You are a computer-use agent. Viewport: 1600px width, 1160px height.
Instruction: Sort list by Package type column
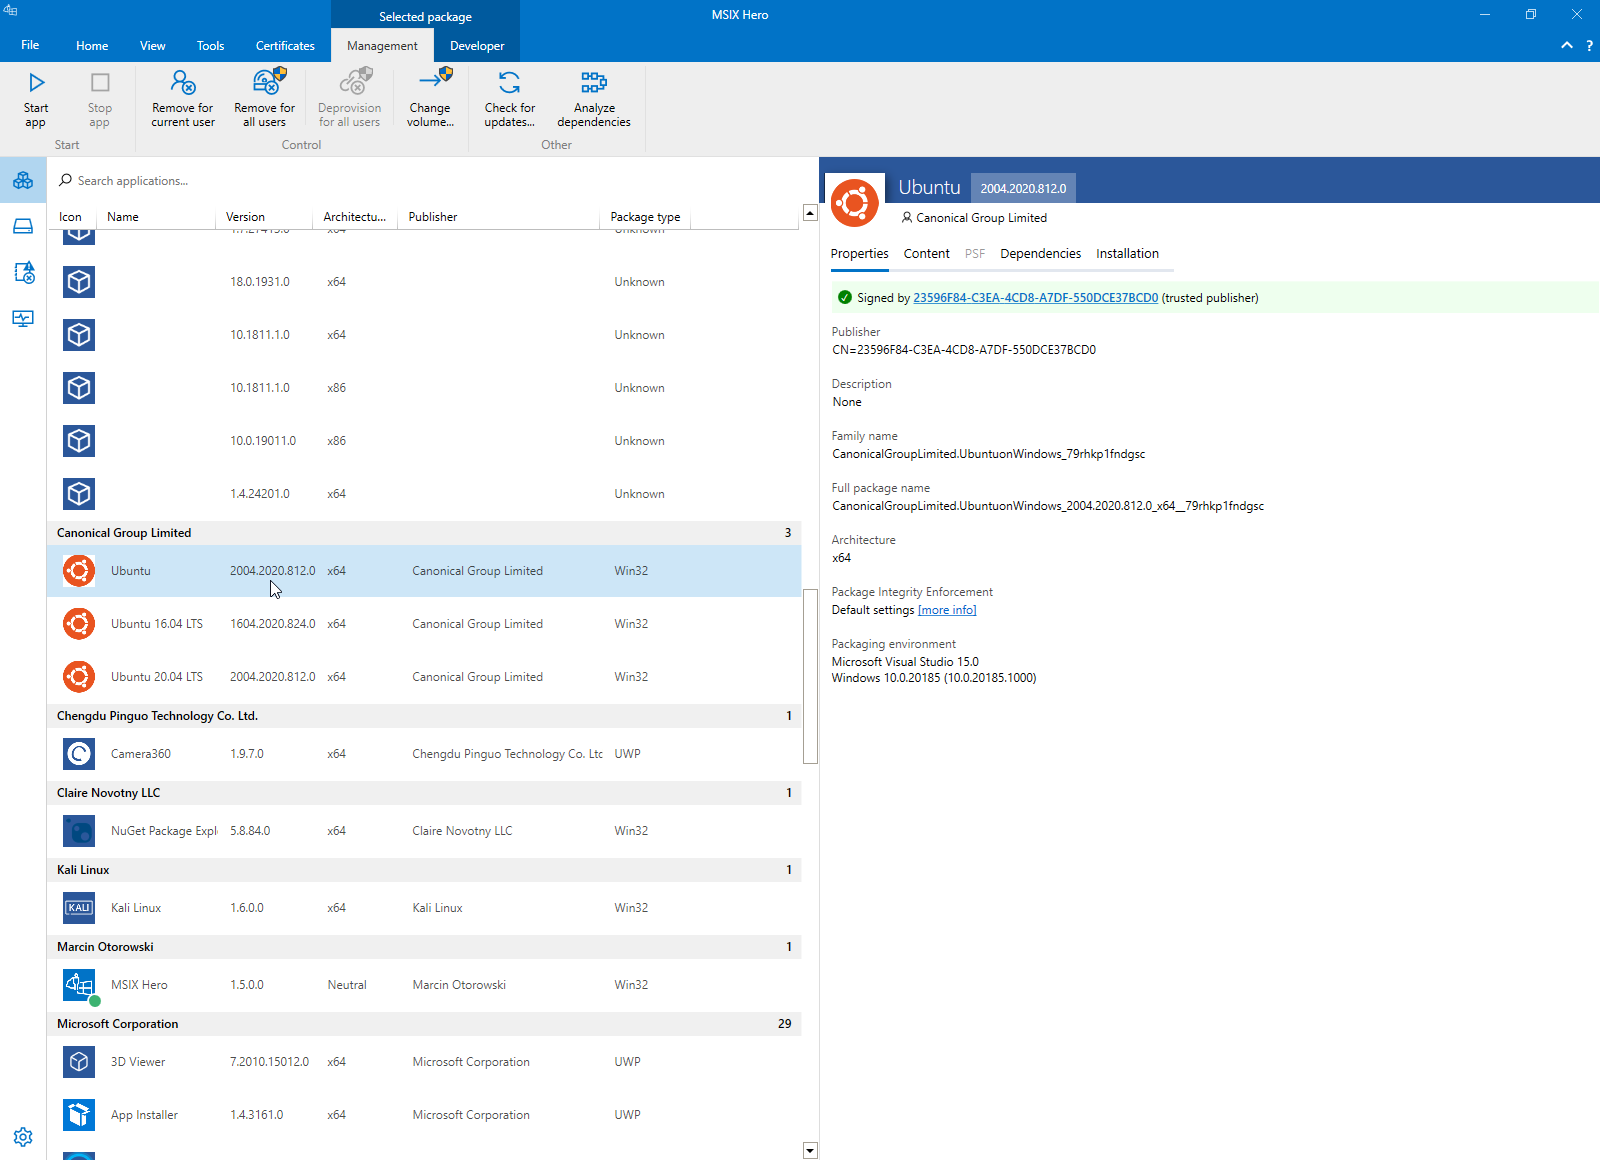click(646, 217)
